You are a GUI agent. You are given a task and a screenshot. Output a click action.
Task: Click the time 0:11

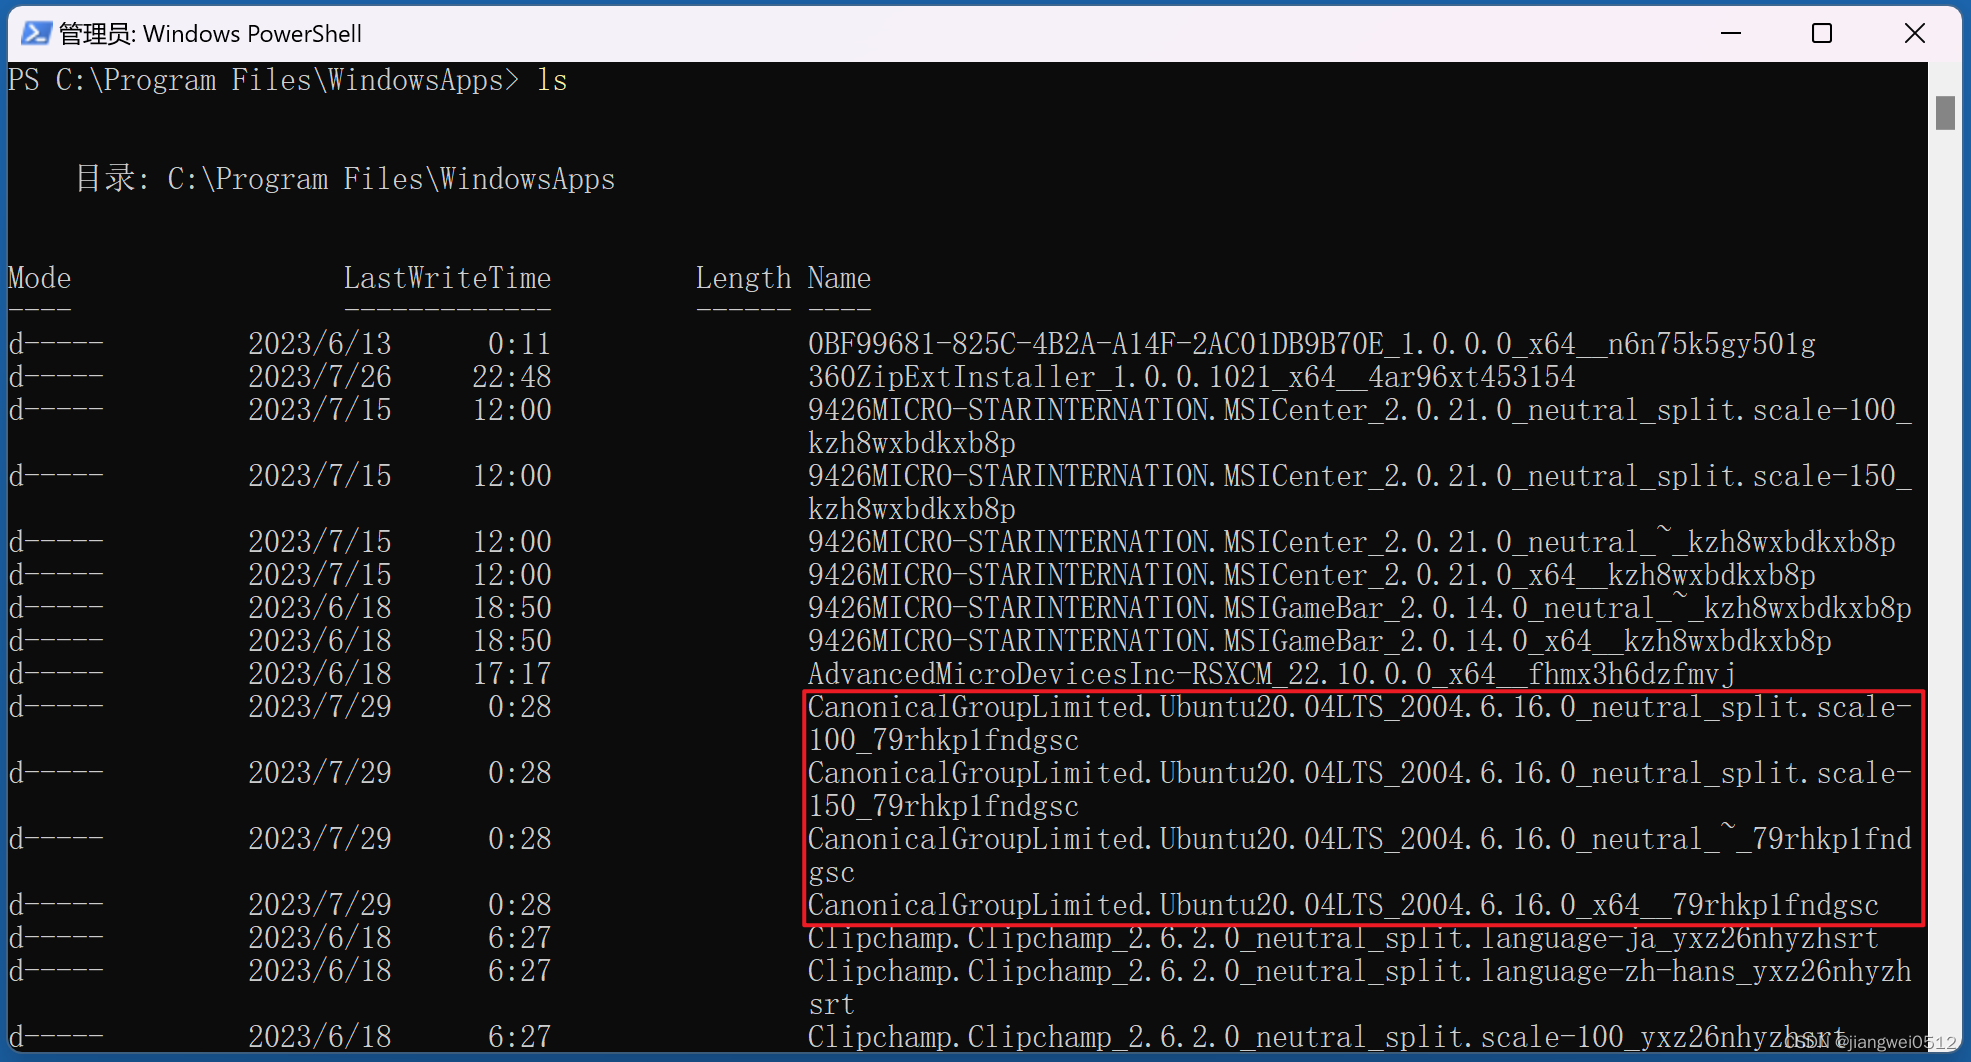520,344
